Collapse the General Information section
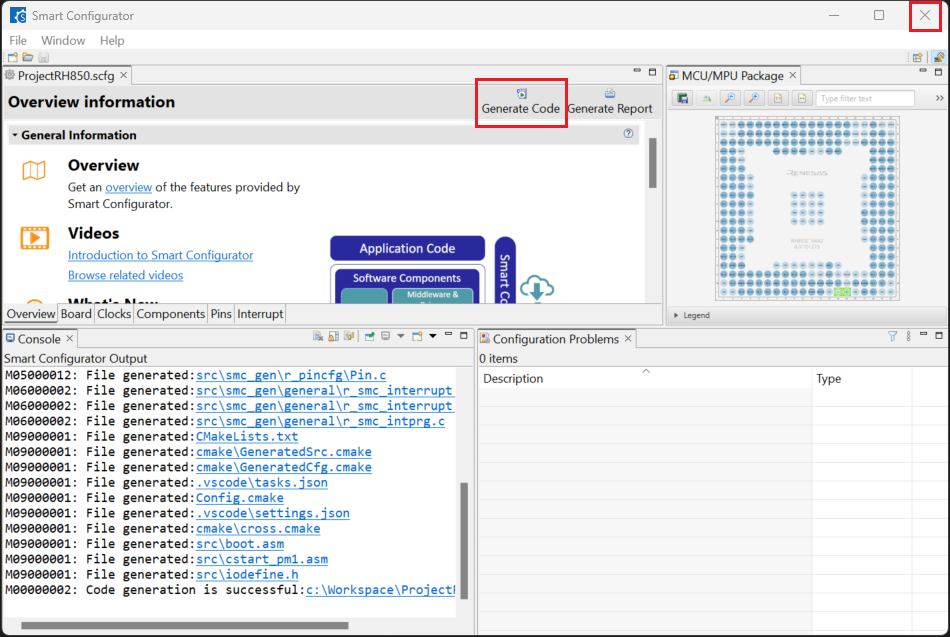 pyautogui.click(x=15, y=135)
